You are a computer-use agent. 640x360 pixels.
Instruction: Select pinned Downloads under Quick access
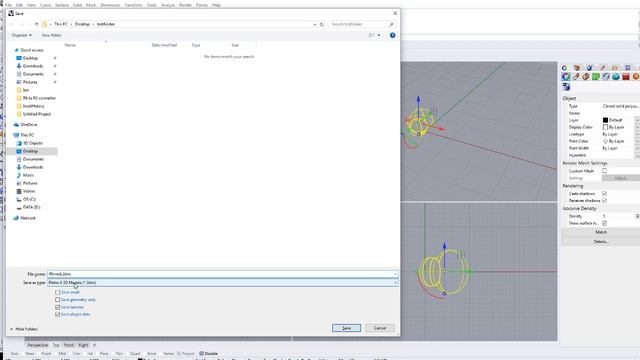33,66
